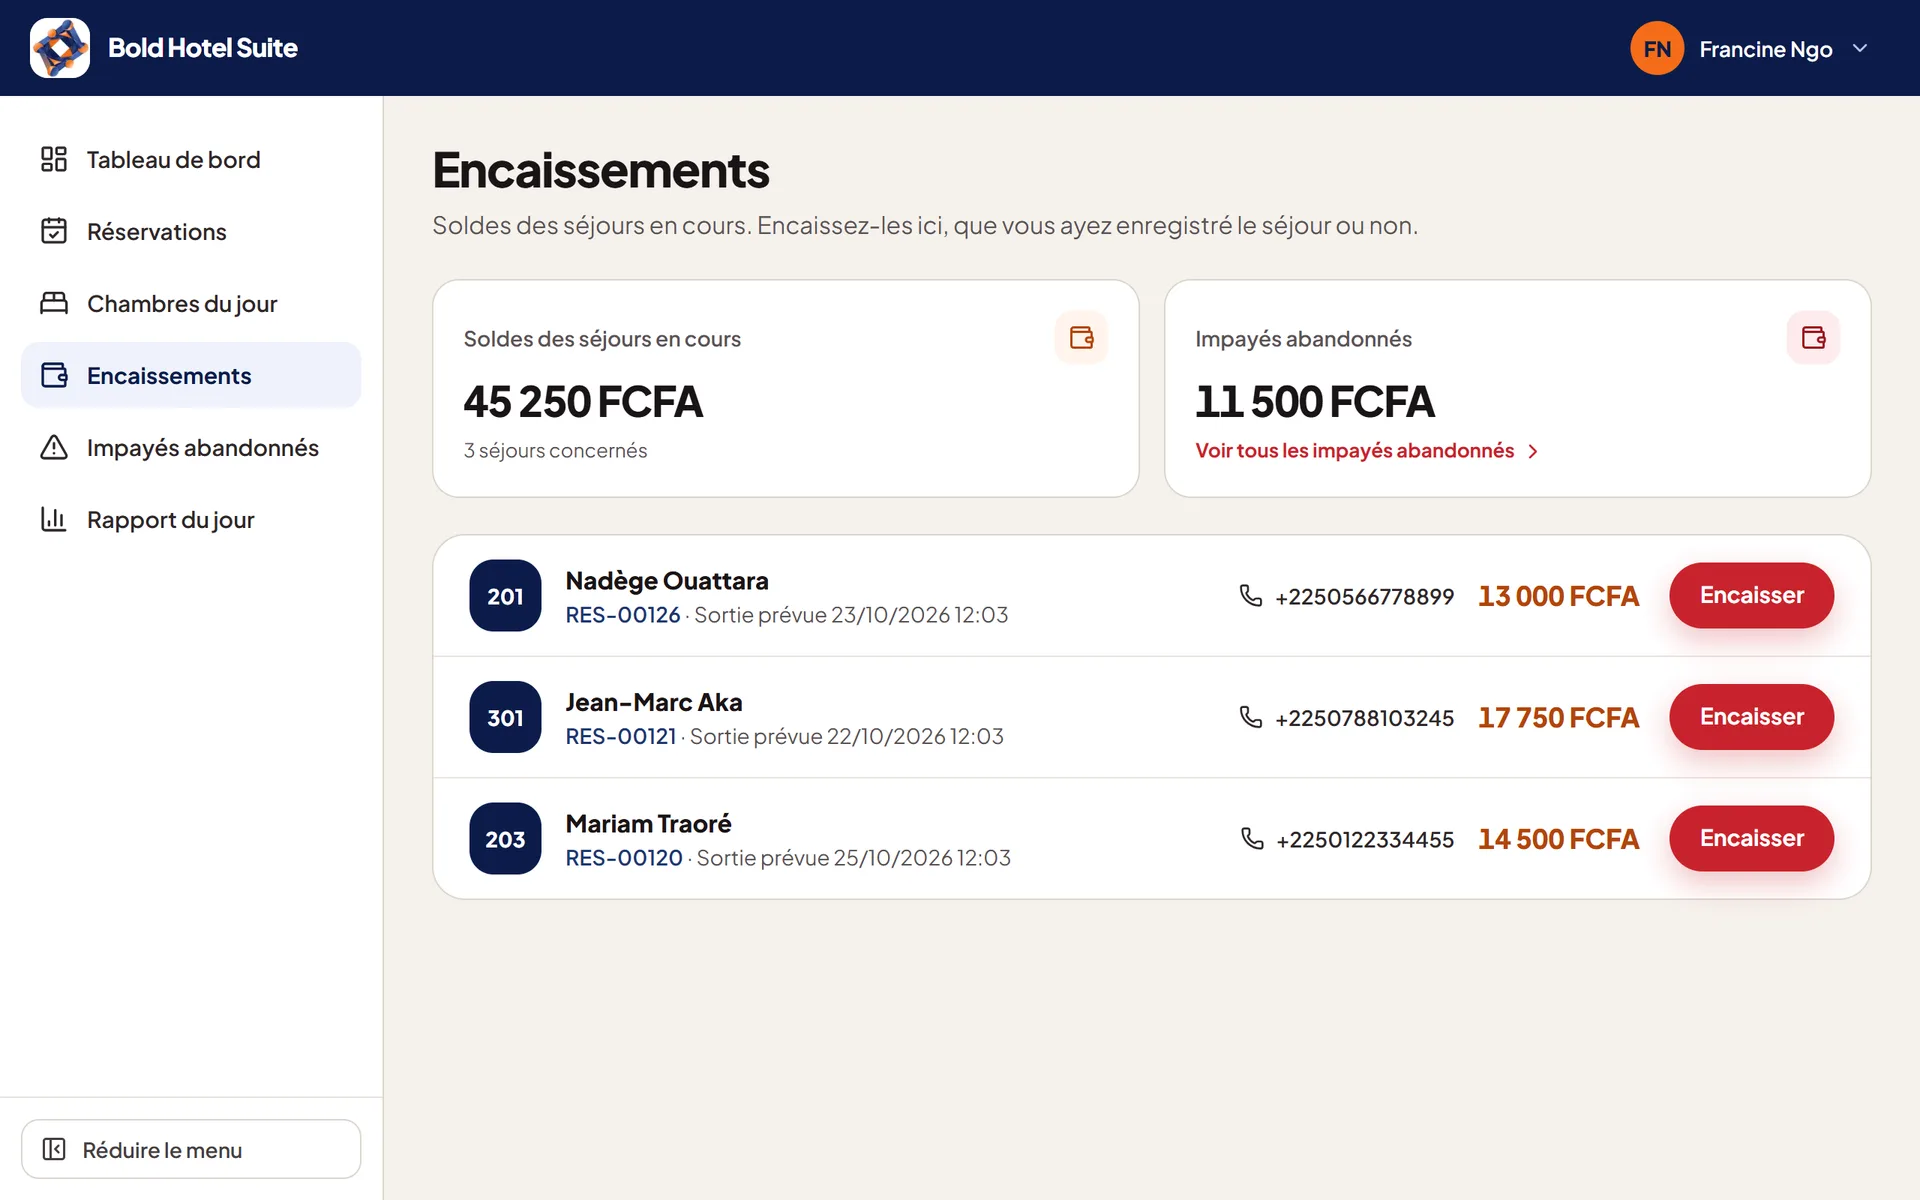
Task: Click phone number +2250122334455
Action: [x=1365, y=839]
